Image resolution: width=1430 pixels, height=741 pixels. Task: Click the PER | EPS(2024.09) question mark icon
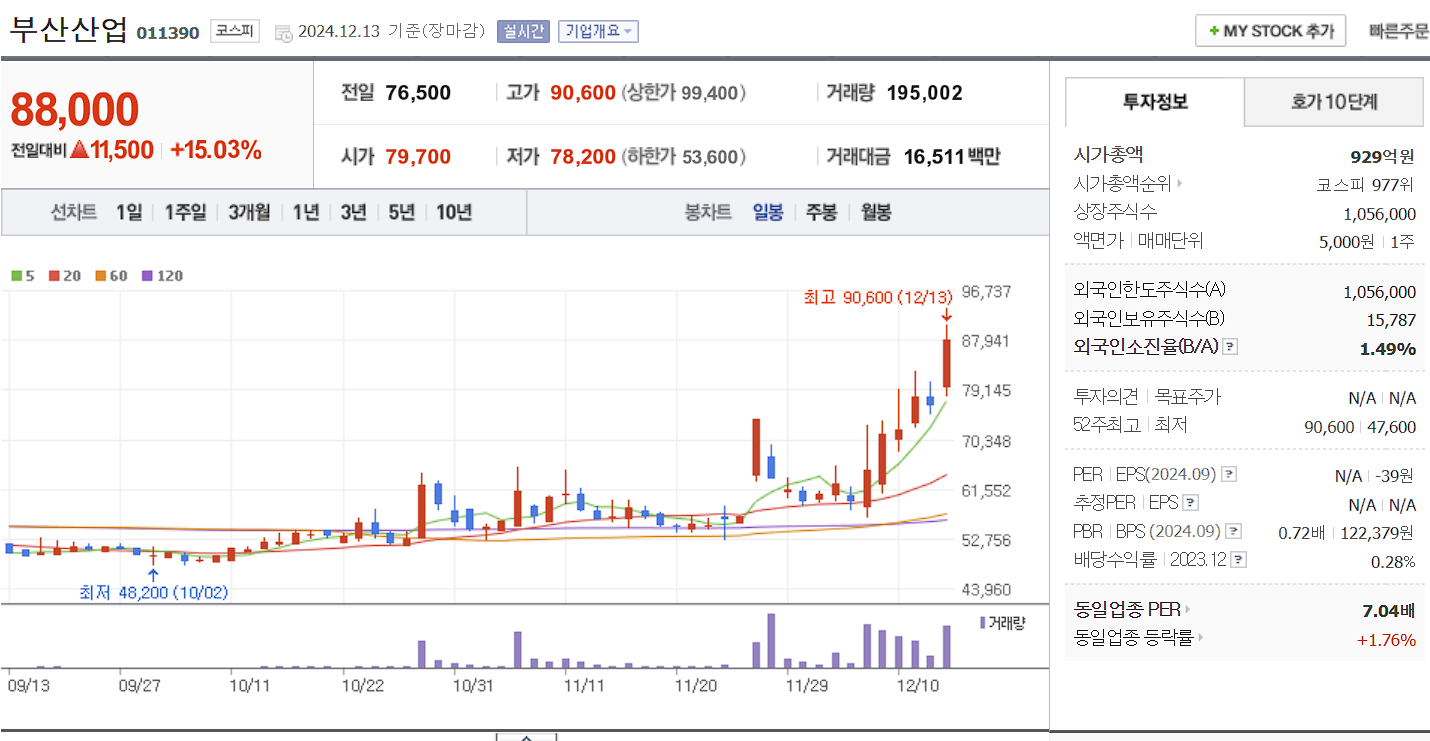pos(1228,474)
